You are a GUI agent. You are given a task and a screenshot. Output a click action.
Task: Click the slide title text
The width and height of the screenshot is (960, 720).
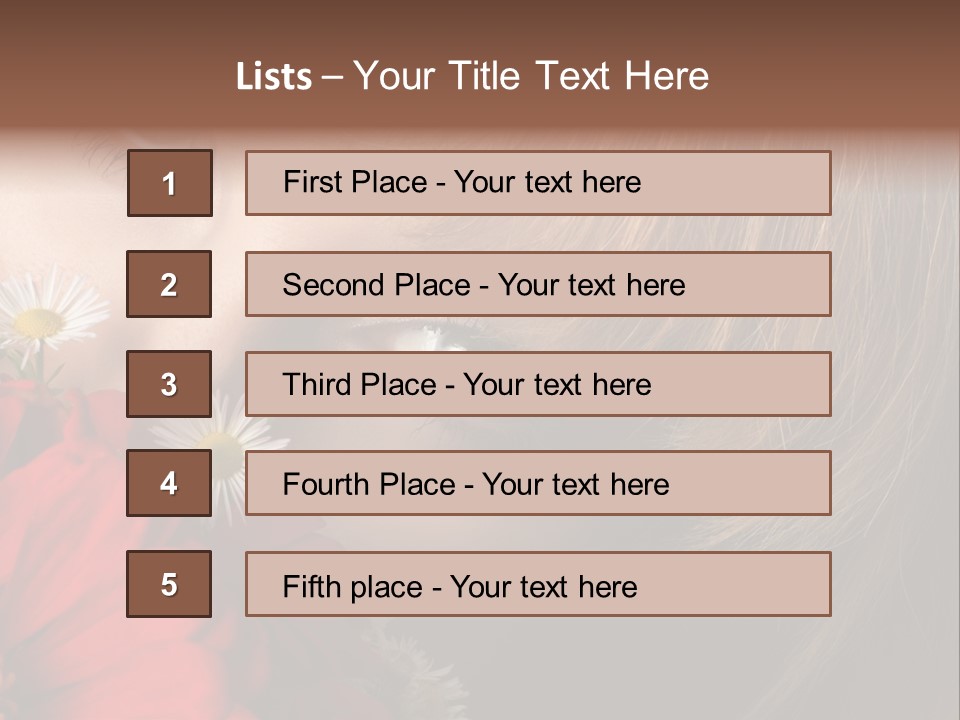click(x=472, y=76)
